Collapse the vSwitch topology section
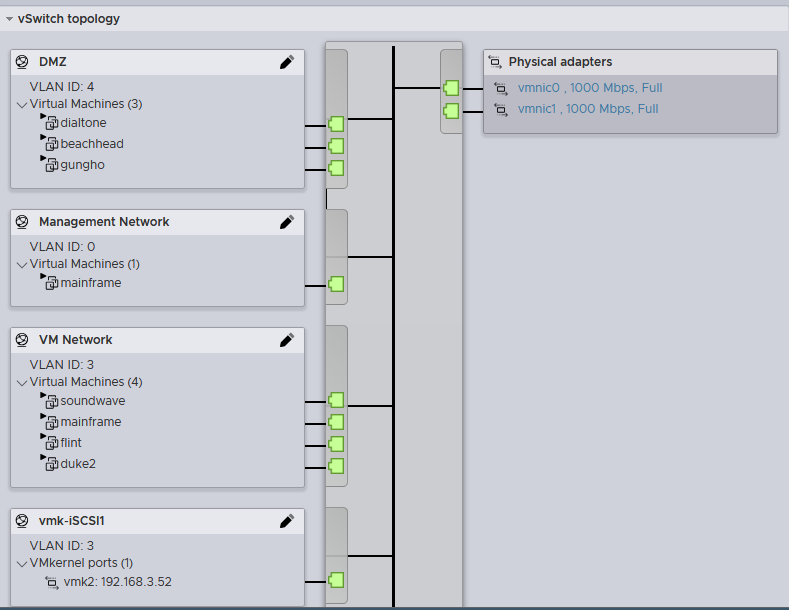 pos(9,19)
